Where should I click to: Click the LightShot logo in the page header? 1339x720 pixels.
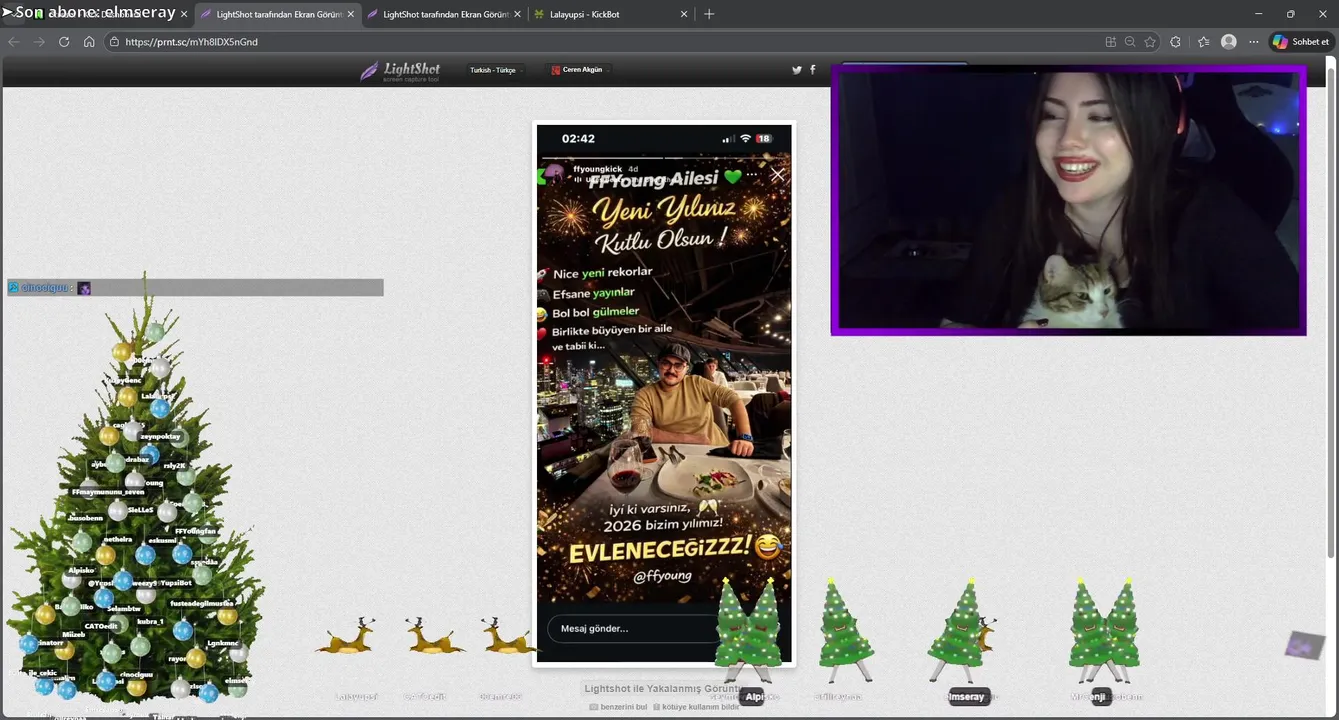[x=400, y=71]
